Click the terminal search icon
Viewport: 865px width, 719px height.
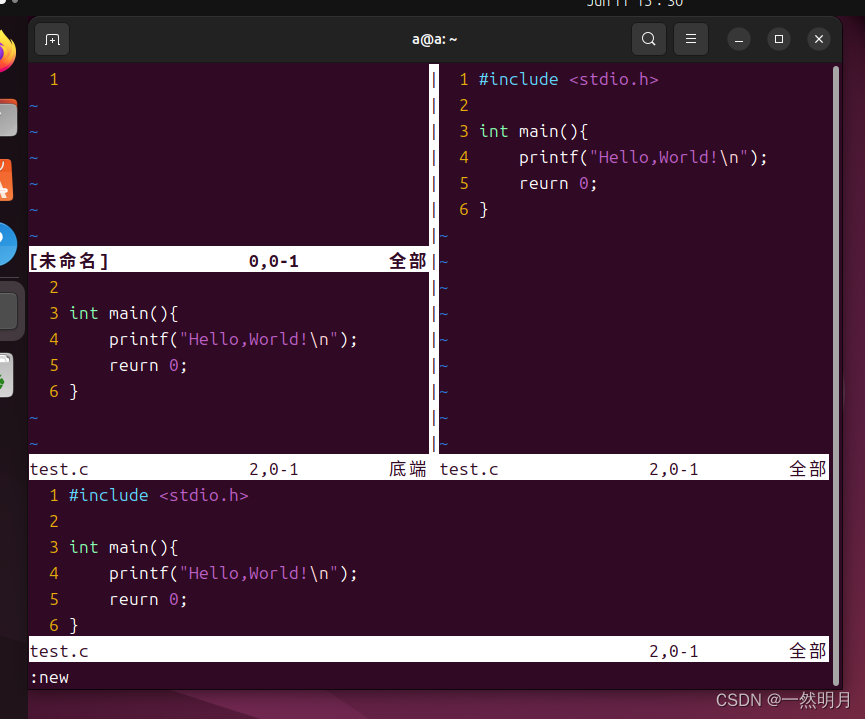point(649,39)
